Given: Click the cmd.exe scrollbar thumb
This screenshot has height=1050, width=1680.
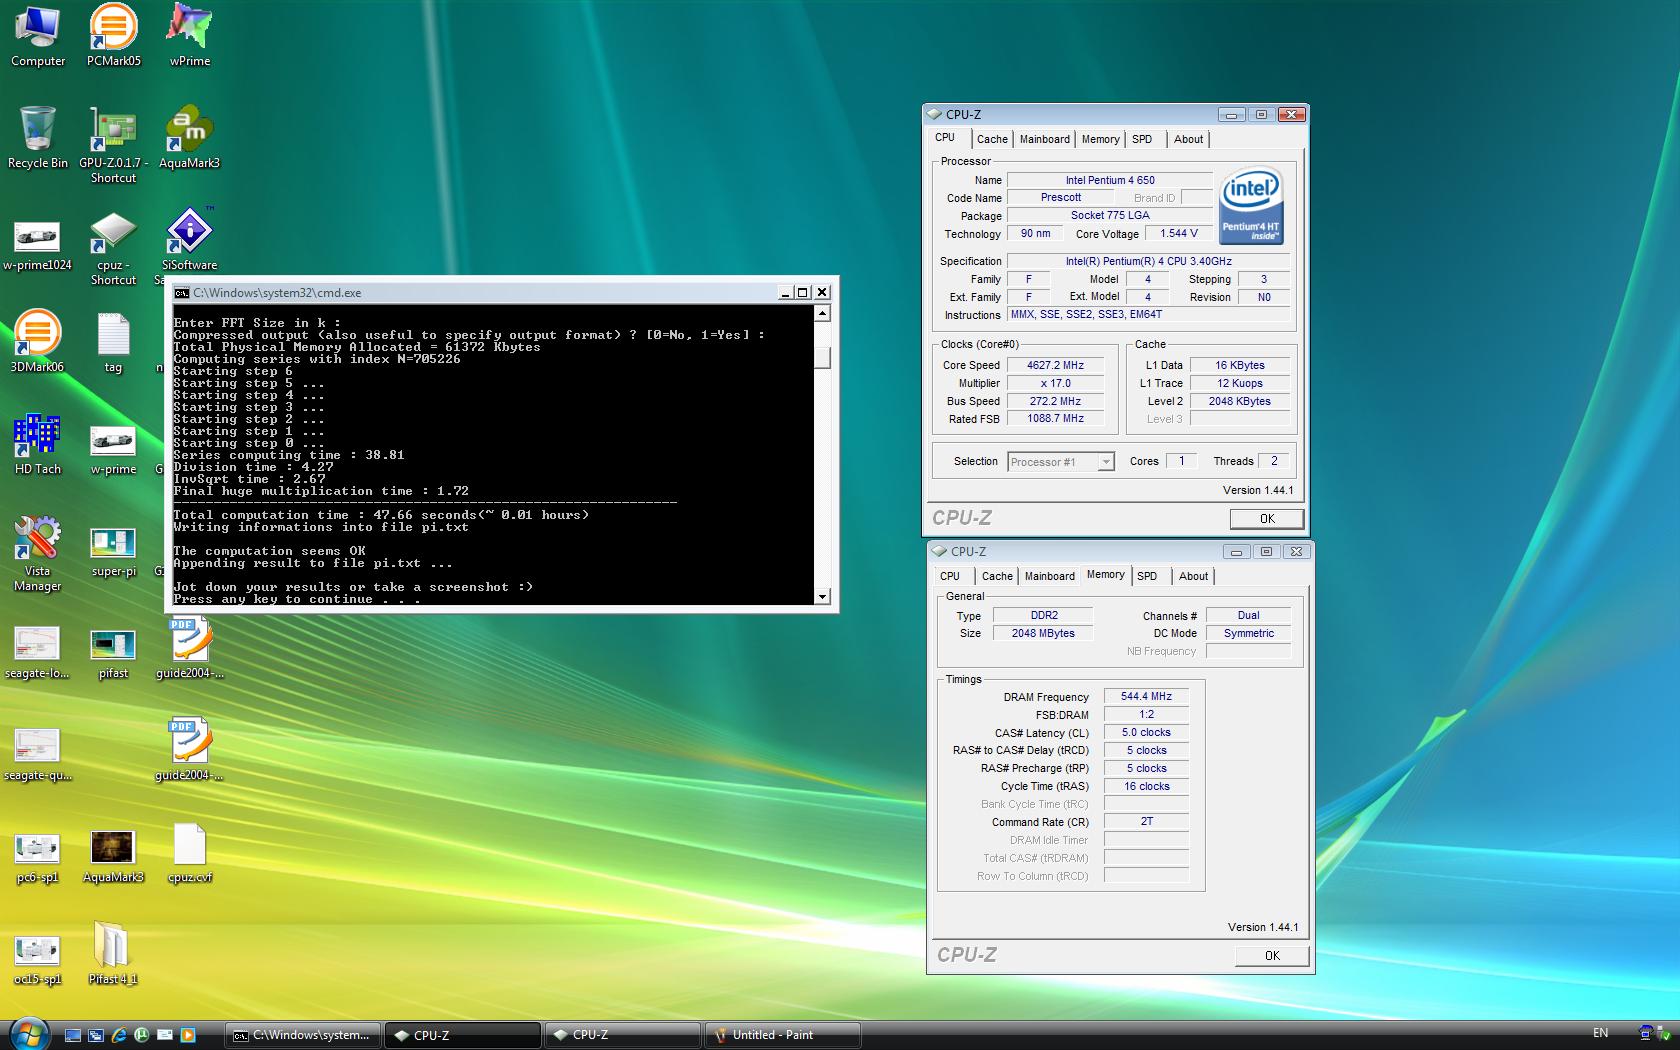Looking at the screenshot, I should tap(822, 357).
